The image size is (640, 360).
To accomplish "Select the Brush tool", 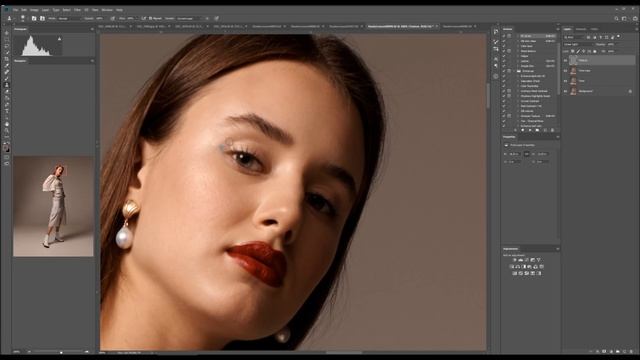I will [x=7, y=78].
